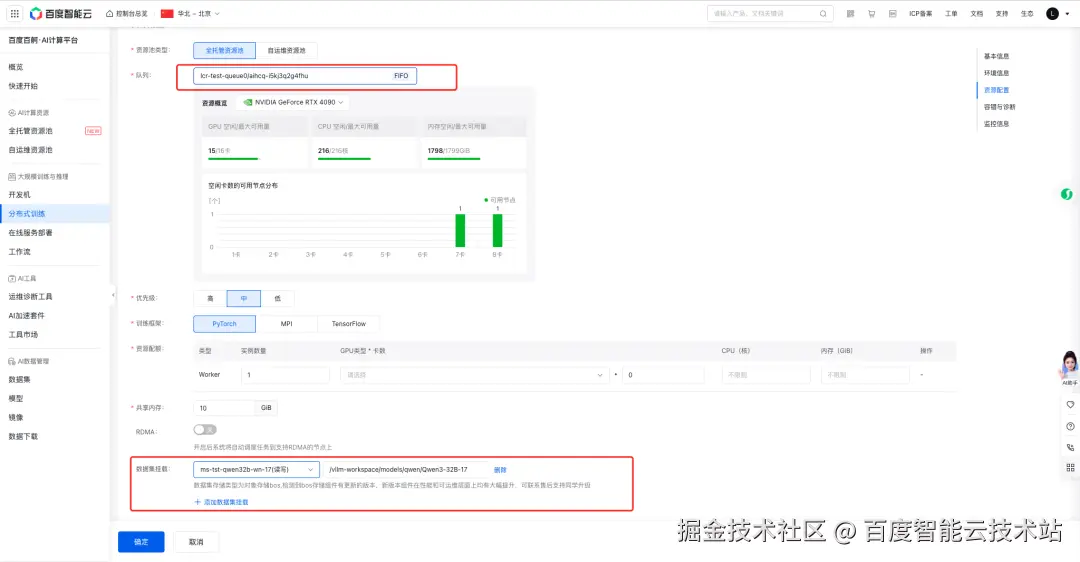Click the Baidu AI Cloud logo
Image resolution: width=1080 pixels, height=562 pixels.
click(x=61, y=13)
